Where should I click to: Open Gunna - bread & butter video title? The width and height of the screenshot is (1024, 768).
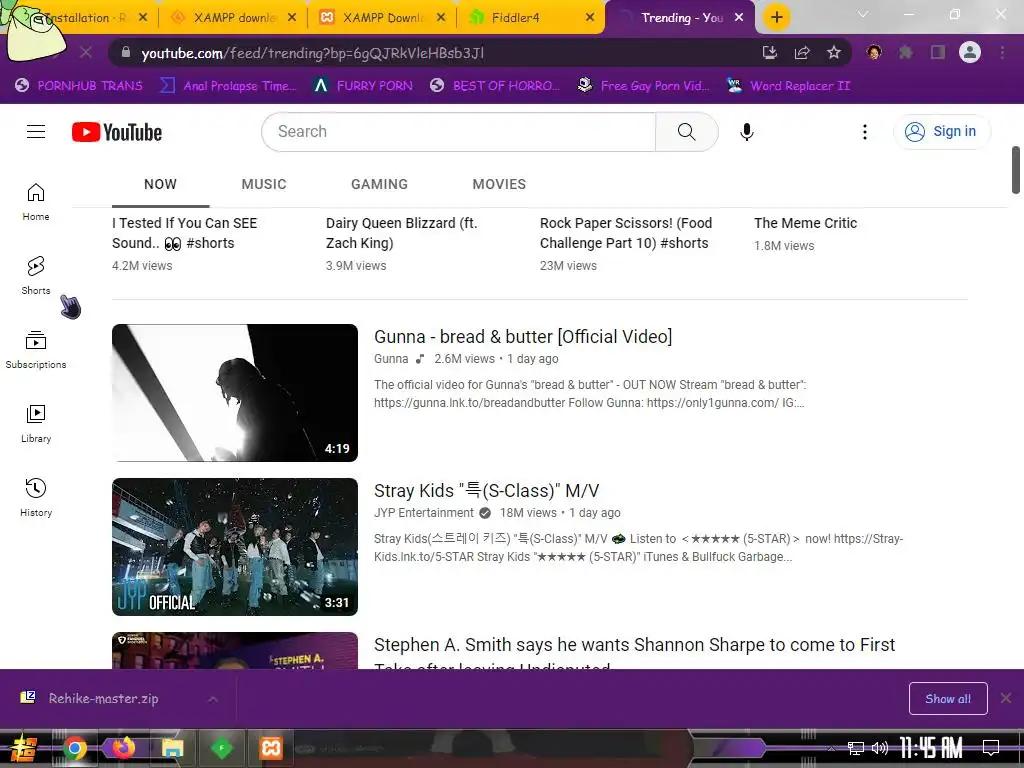(x=522, y=336)
